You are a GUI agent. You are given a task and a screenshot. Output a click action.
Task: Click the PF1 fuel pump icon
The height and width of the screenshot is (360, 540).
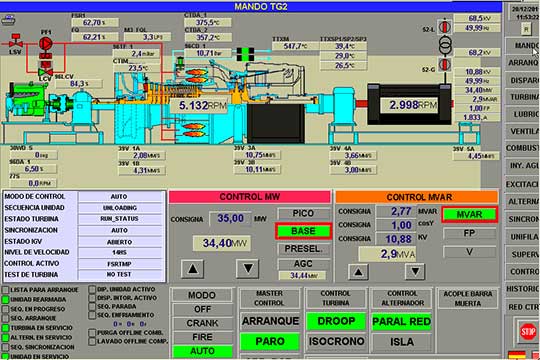(45, 44)
